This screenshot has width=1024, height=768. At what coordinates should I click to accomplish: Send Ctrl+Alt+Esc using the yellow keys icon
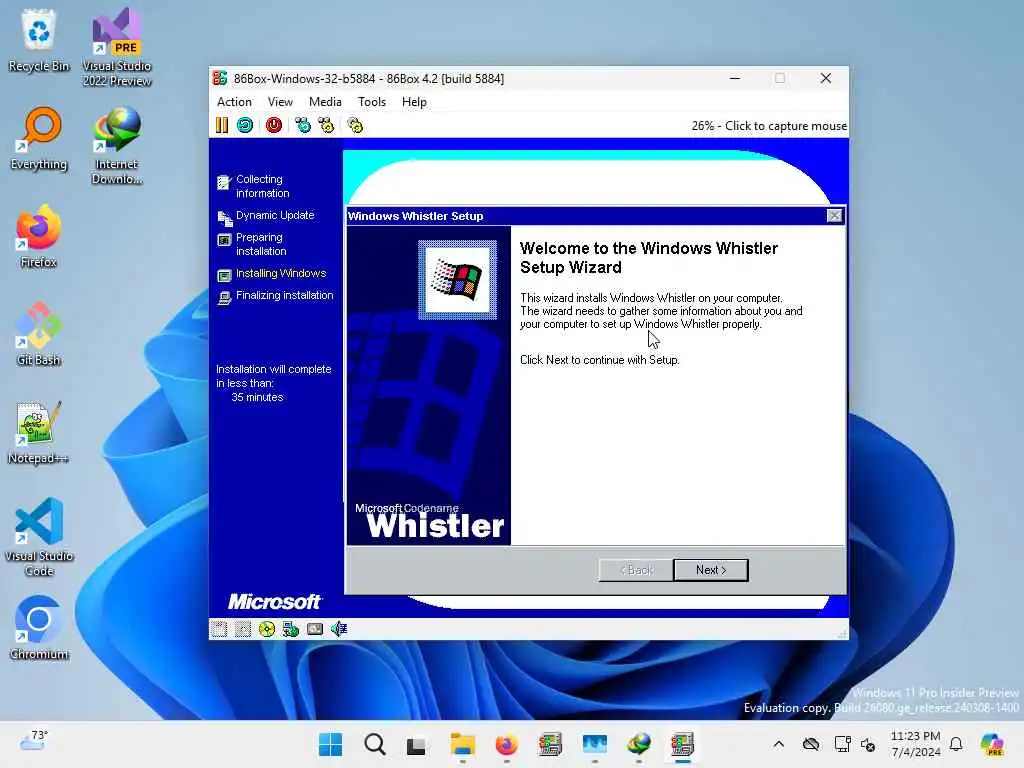(x=327, y=125)
